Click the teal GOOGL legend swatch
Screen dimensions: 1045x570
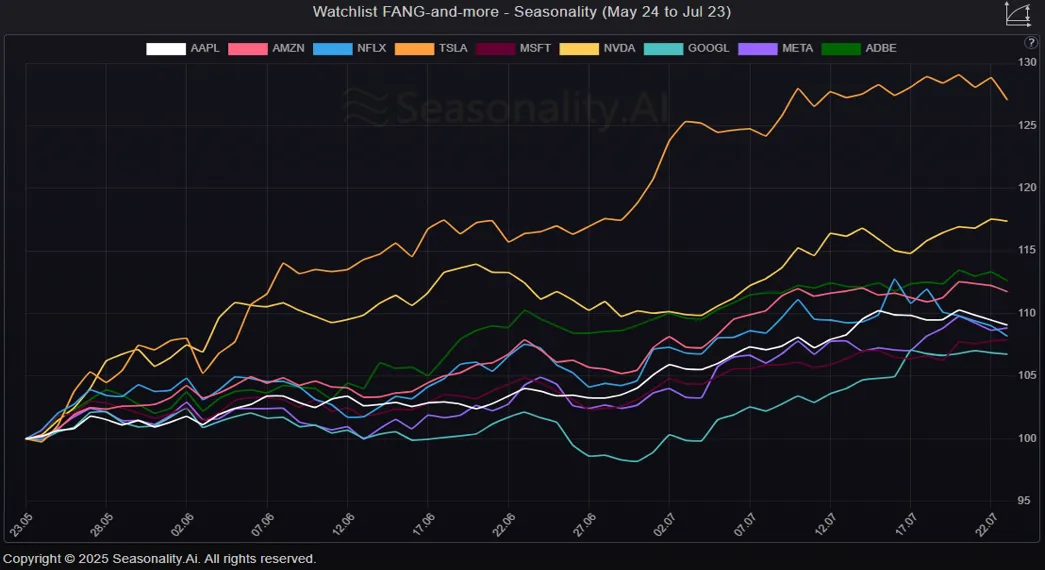(x=664, y=49)
